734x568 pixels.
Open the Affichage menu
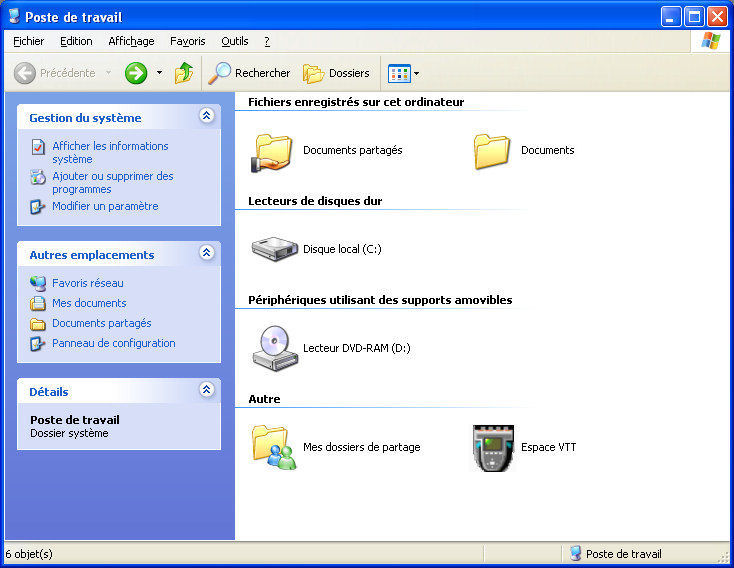[x=132, y=41]
